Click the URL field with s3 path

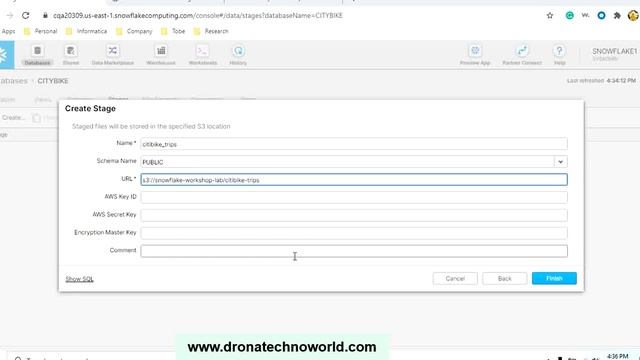(354, 180)
